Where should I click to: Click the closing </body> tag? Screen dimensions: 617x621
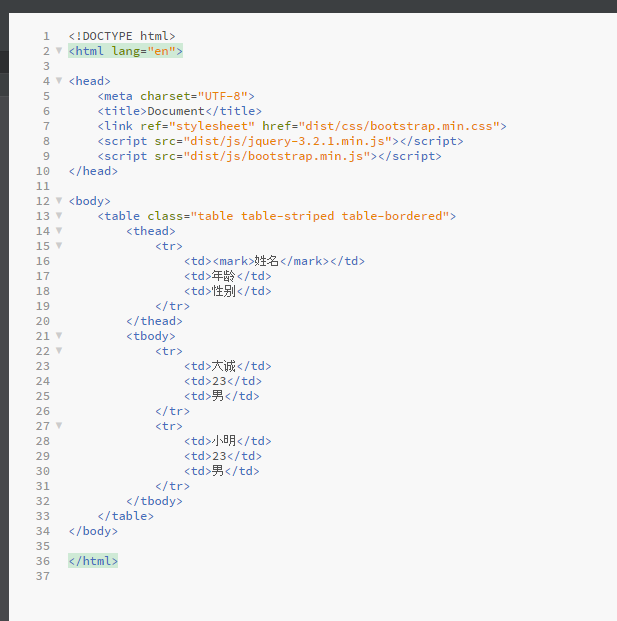[x=93, y=531]
